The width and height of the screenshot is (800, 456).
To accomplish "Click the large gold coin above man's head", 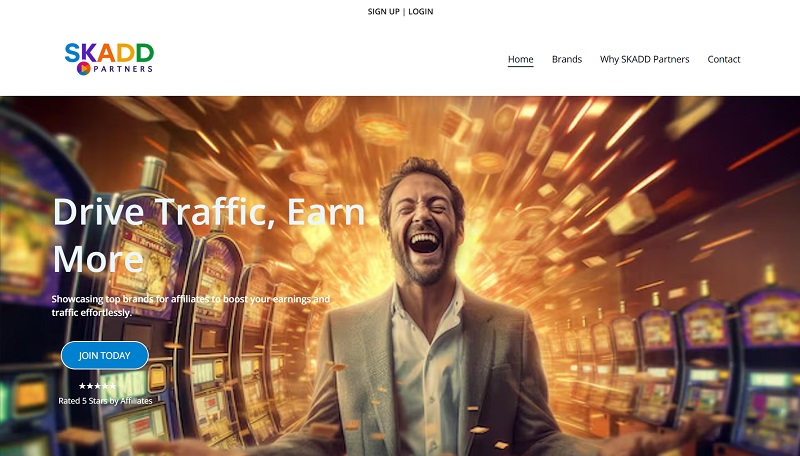I will click(381, 130).
